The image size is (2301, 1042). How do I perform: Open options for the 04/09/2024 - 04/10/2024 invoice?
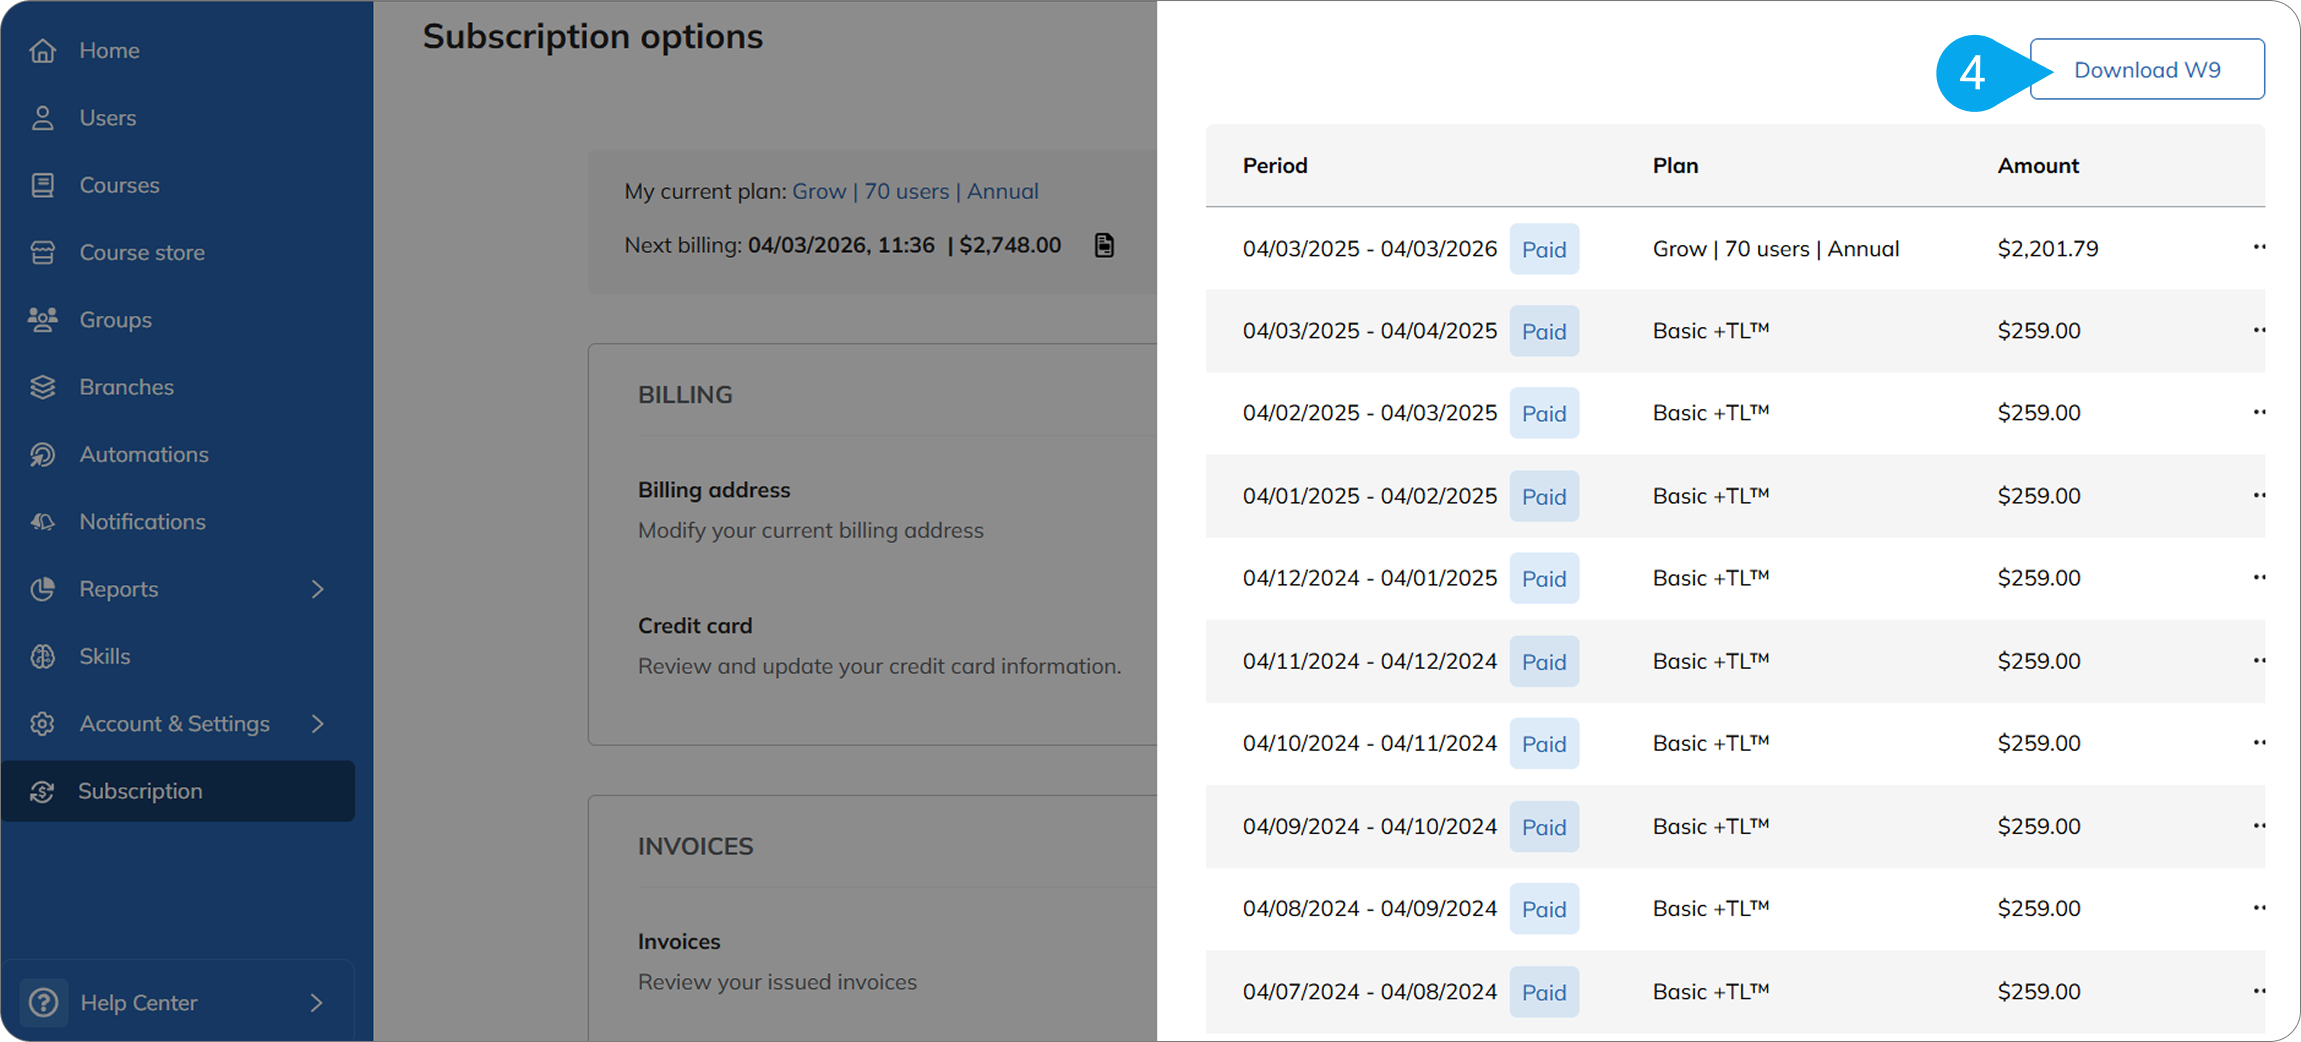click(2259, 825)
